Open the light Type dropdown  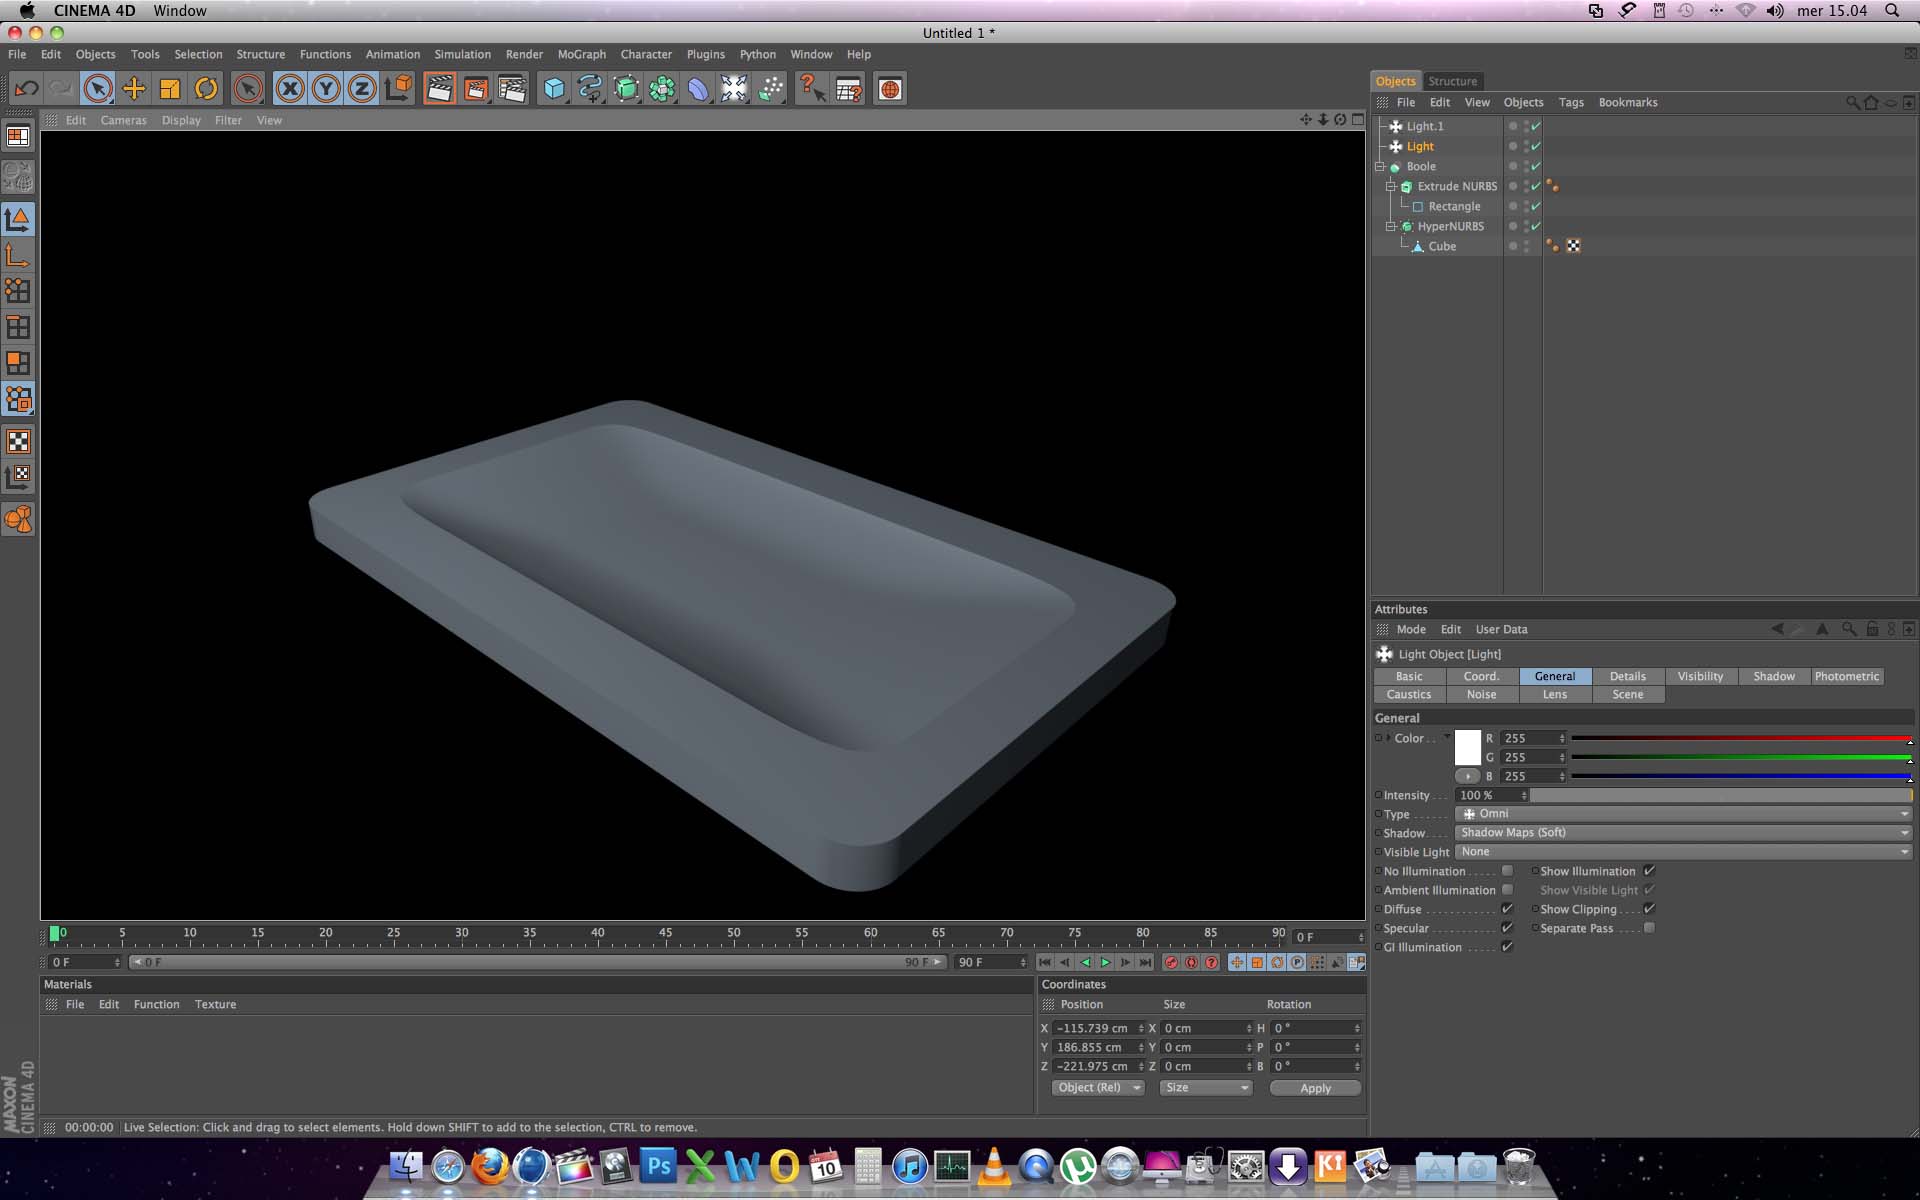coord(1683,814)
